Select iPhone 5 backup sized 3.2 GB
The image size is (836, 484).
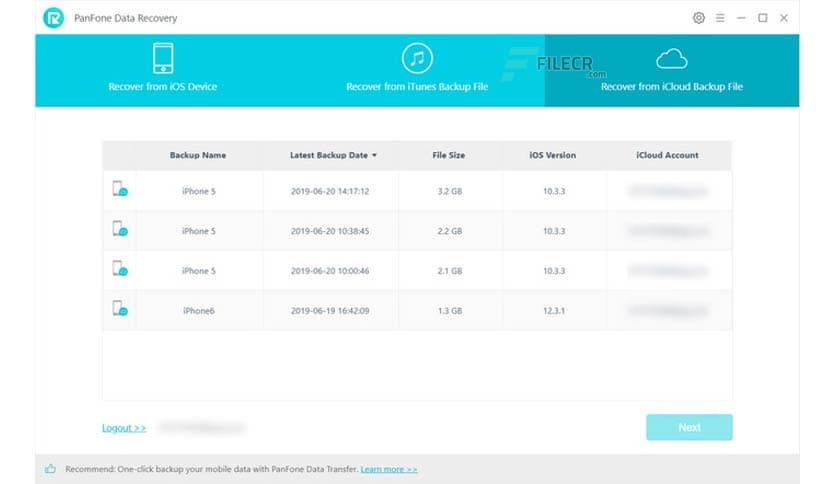click(x=199, y=191)
